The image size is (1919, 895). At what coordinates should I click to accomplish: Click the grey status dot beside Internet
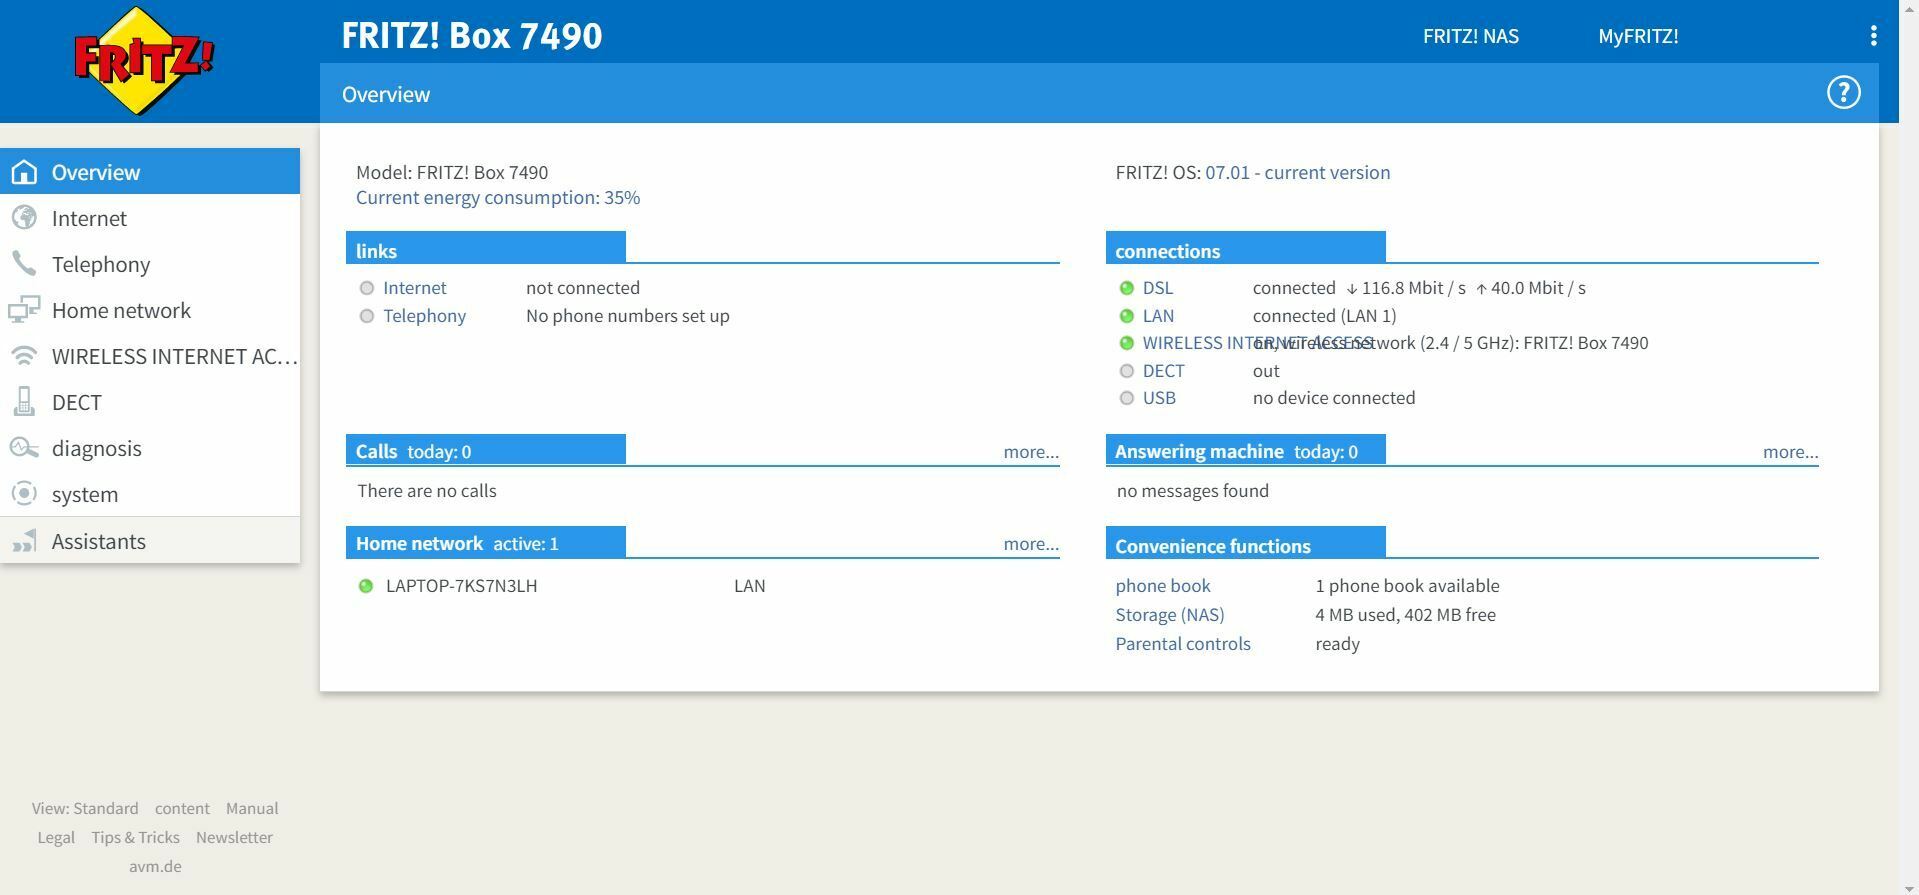367,288
